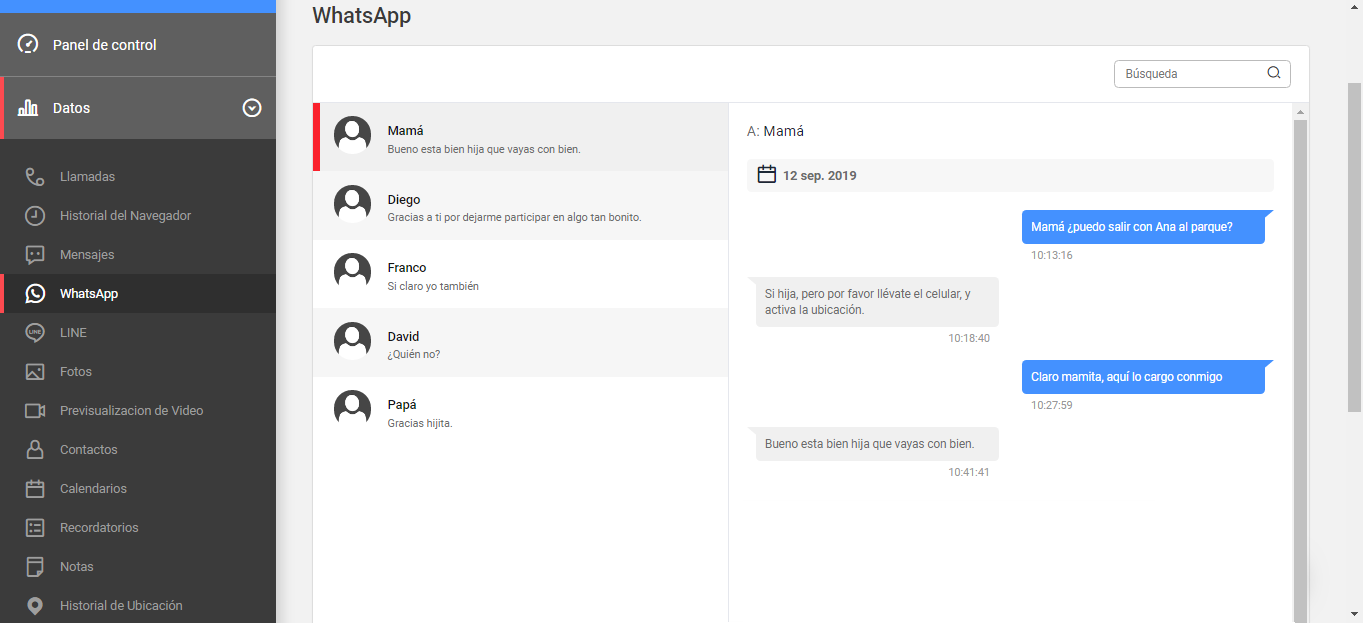1363x623 pixels.
Task: Click the Historial de Ubicación pin icon
Action: 35,606
